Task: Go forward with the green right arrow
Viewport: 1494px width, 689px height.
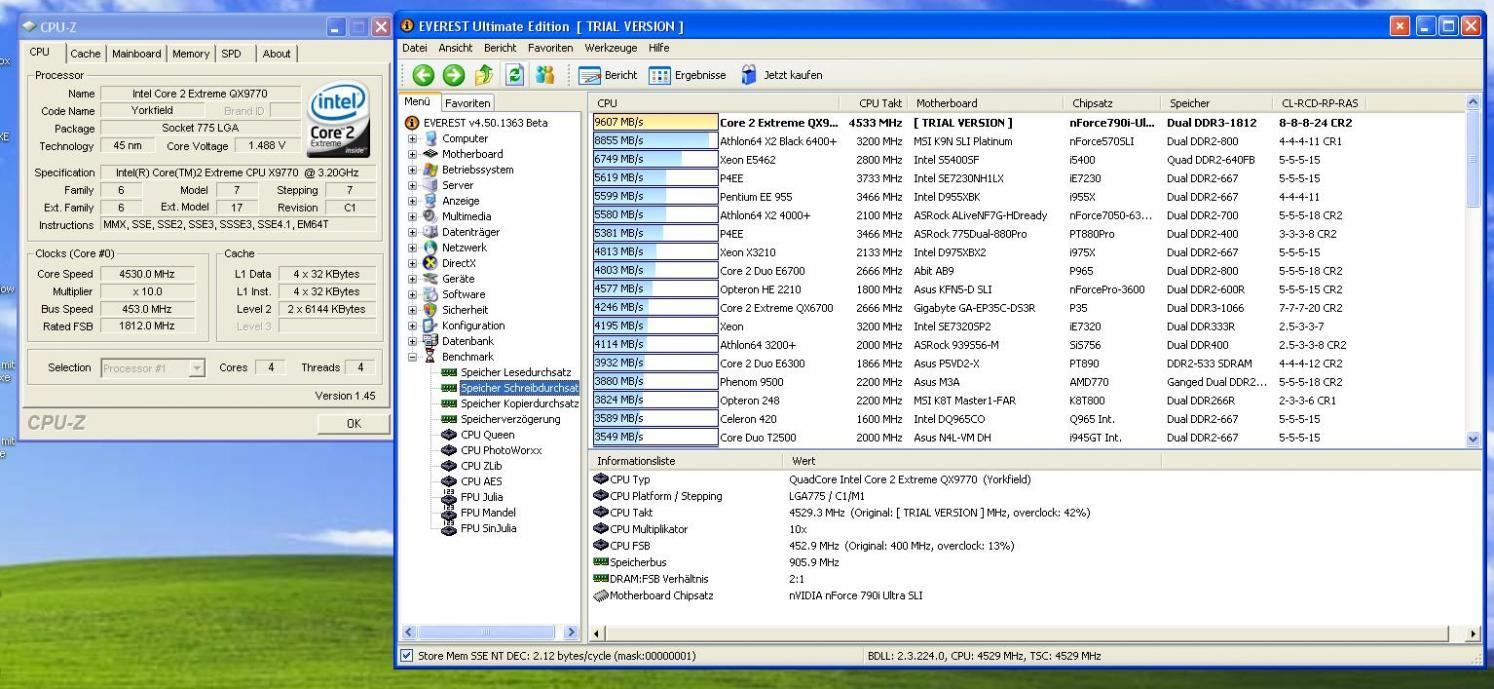Action: click(x=453, y=75)
